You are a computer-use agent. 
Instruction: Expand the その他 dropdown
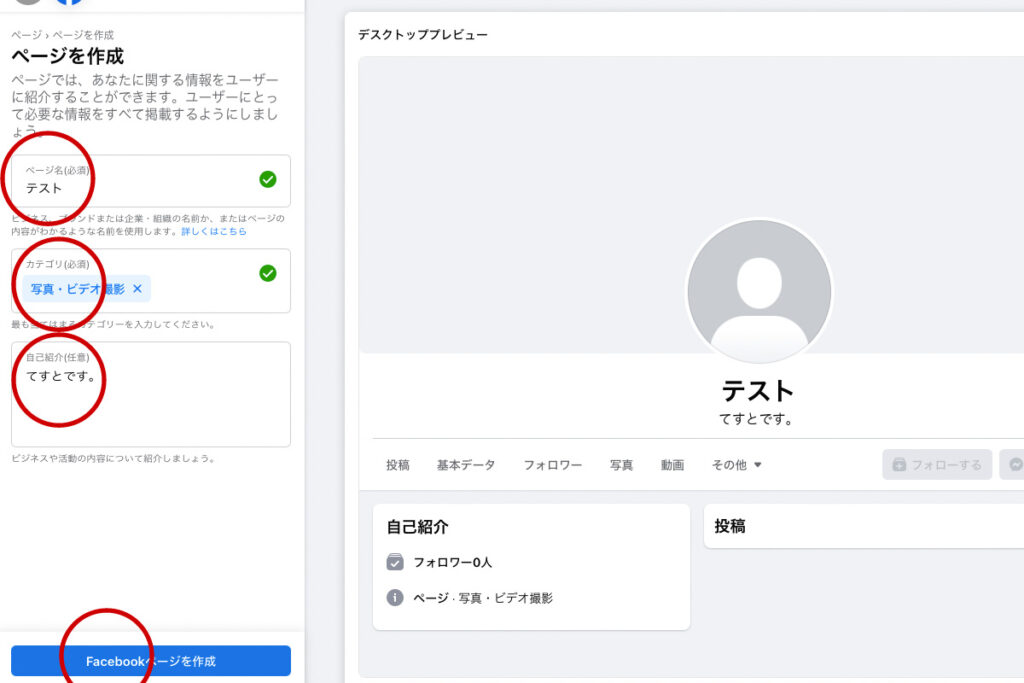pyautogui.click(x=737, y=465)
